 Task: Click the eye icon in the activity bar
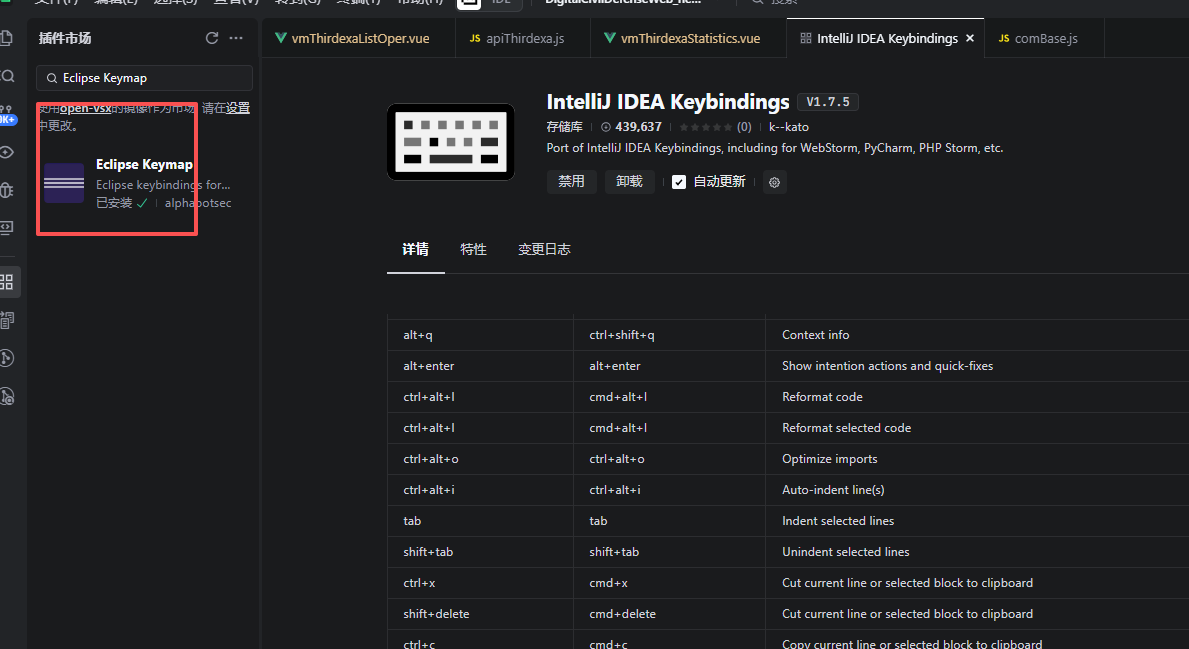tap(7, 152)
